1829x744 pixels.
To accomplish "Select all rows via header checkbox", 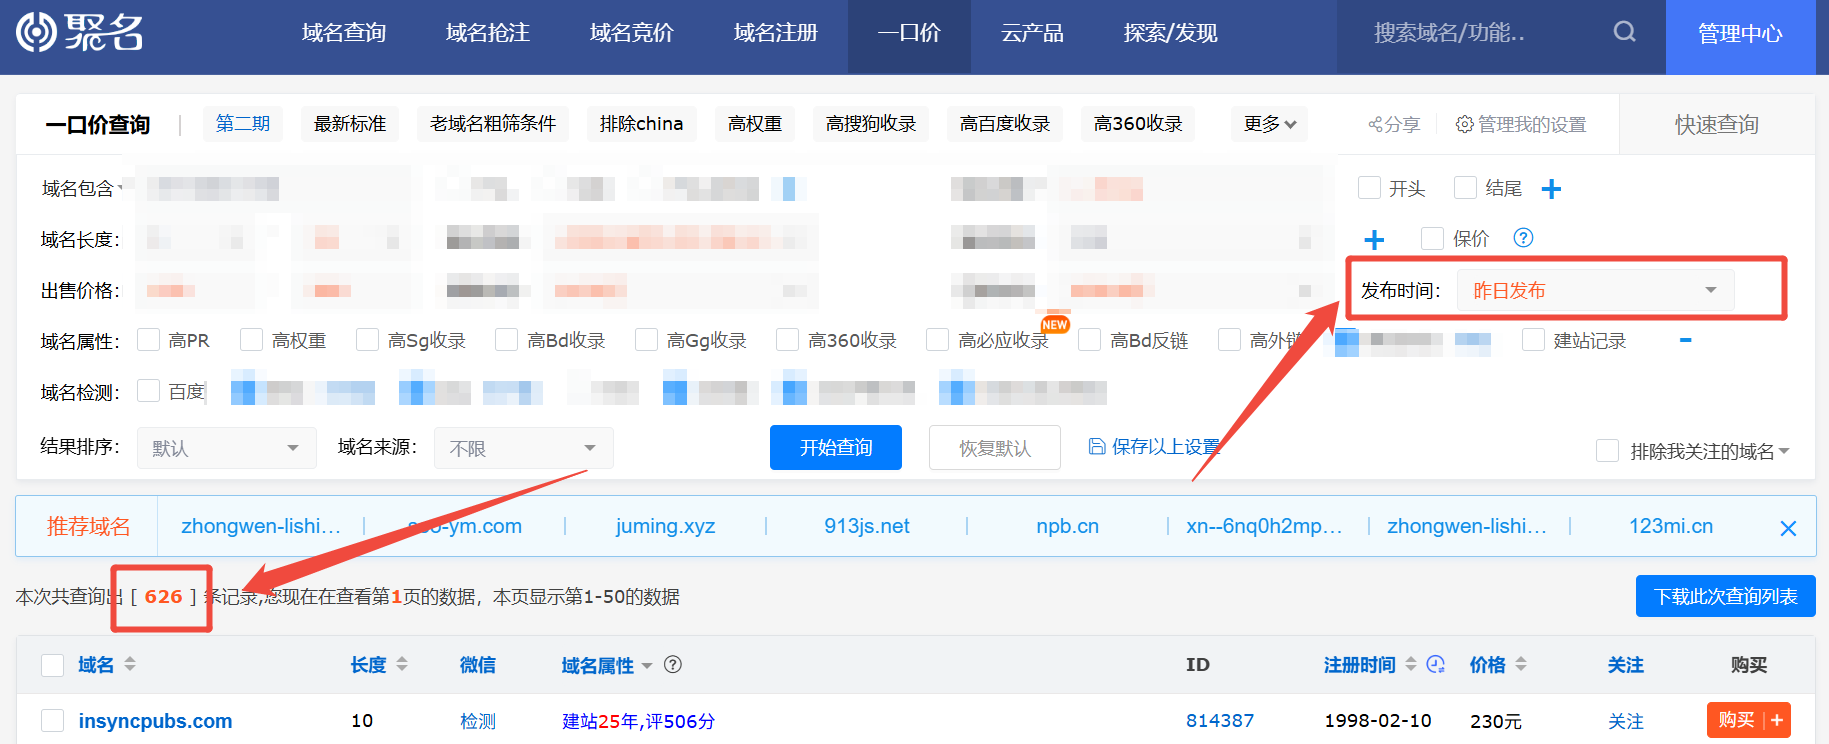I will pos(52,665).
